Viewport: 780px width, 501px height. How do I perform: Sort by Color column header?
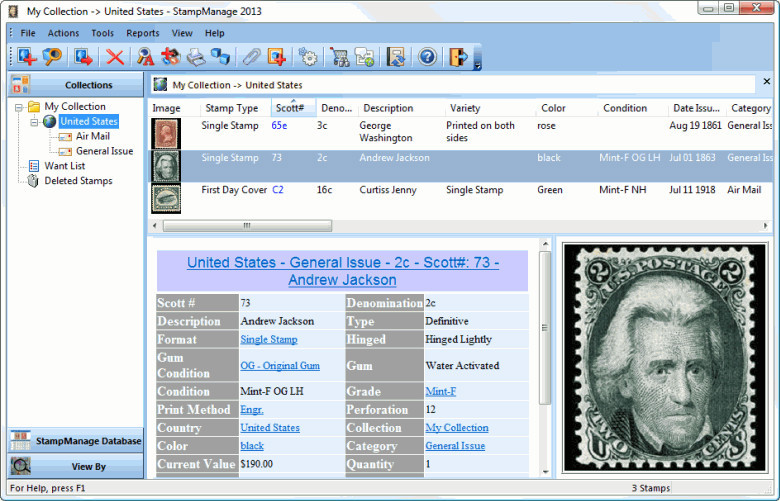[567, 108]
